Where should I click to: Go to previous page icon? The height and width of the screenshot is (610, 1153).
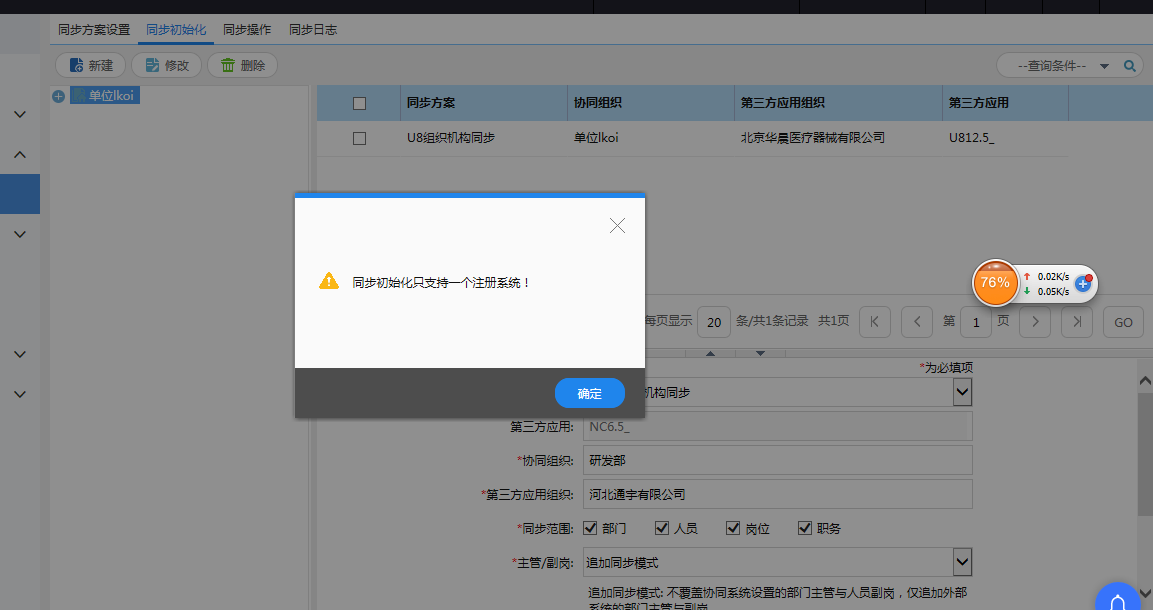917,322
